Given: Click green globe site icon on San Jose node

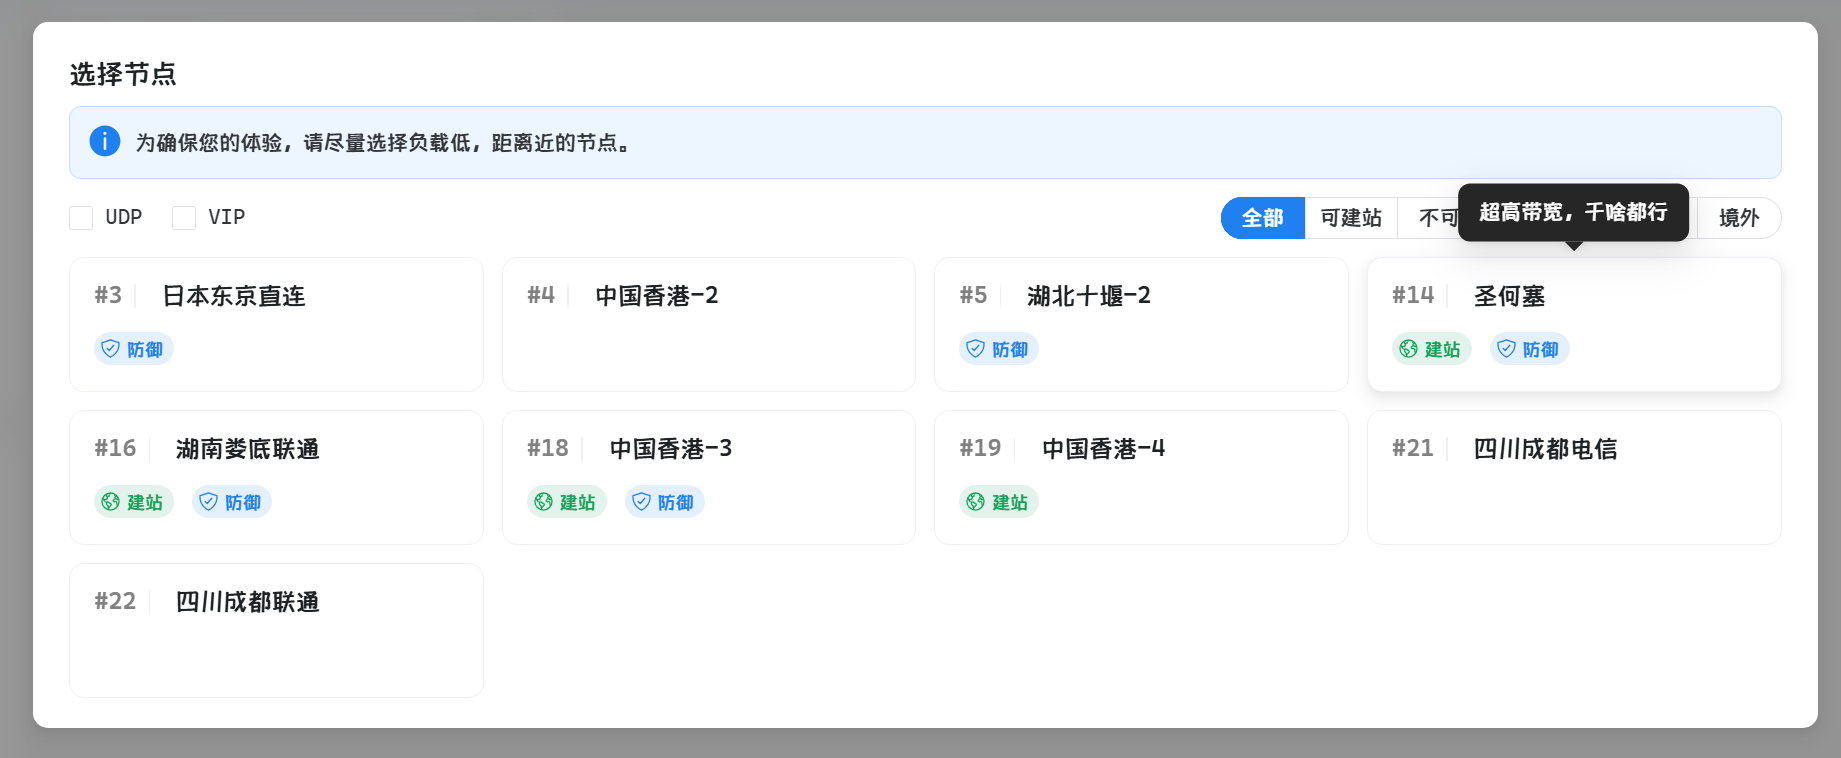Looking at the screenshot, I should 1409,349.
